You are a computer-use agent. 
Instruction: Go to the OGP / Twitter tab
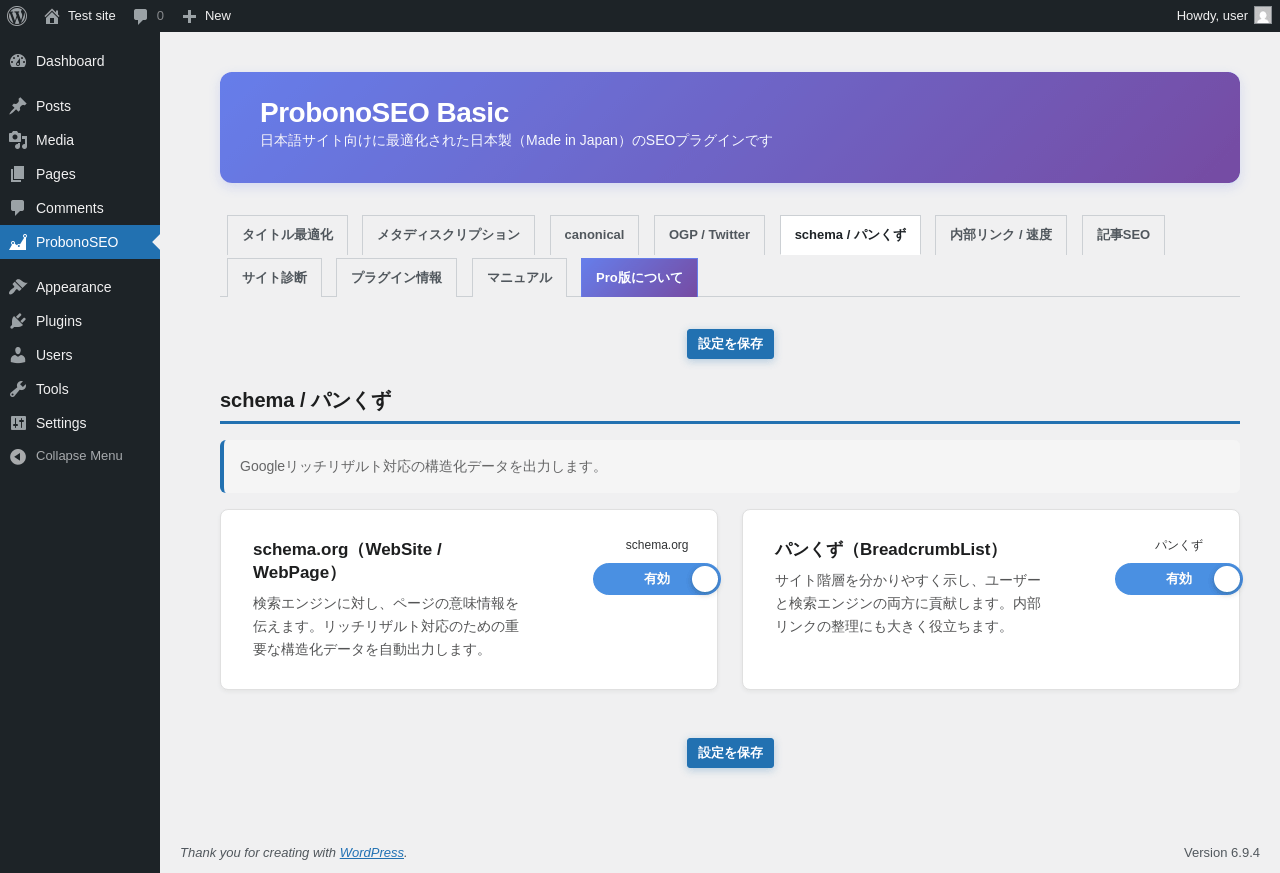[x=709, y=235]
